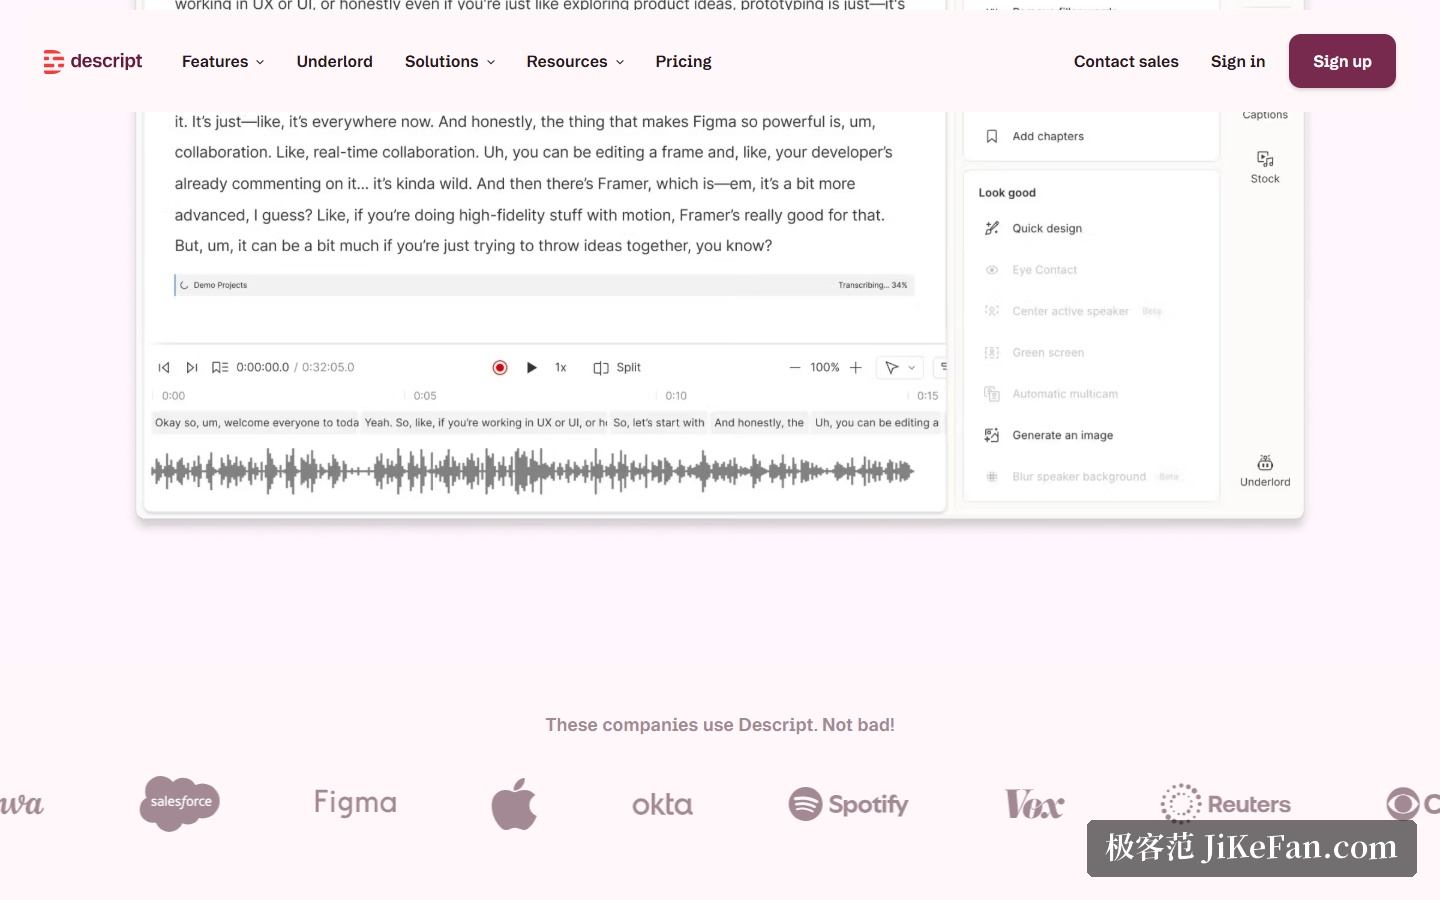Select the Quick design wand icon

tap(992, 228)
